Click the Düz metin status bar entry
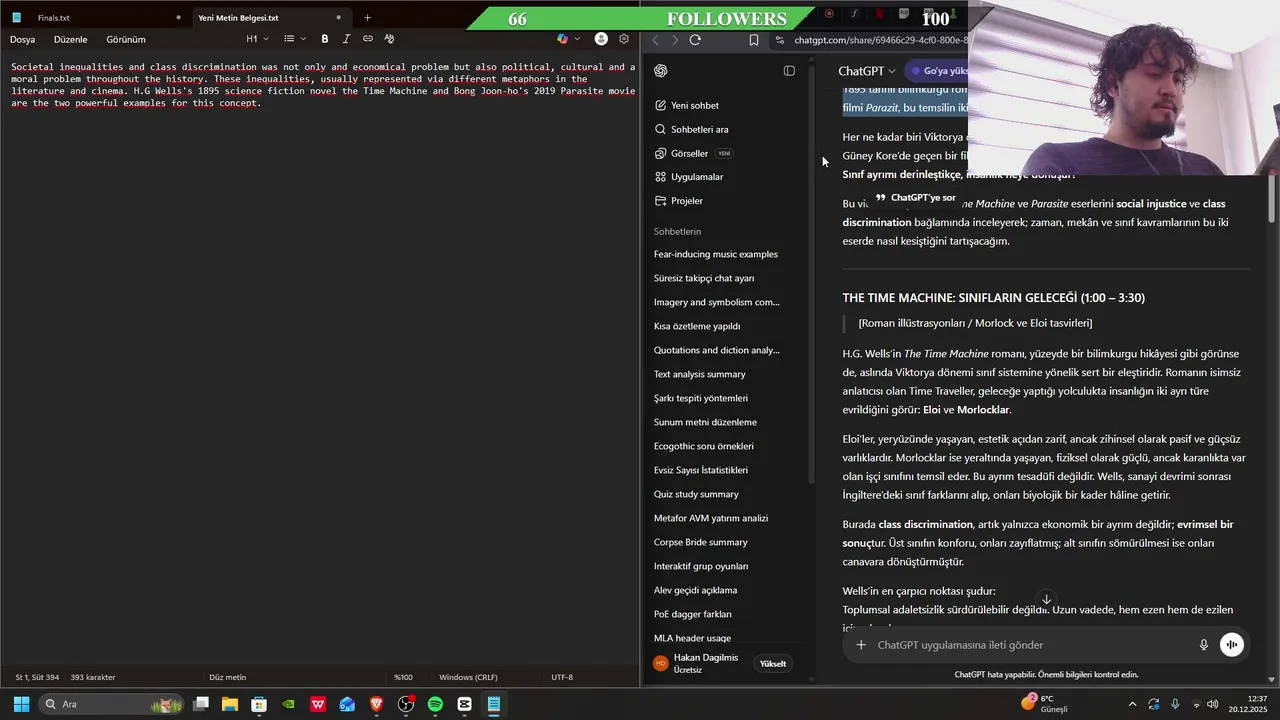Screen dimensions: 1280x720 pyautogui.click(x=227, y=677)
